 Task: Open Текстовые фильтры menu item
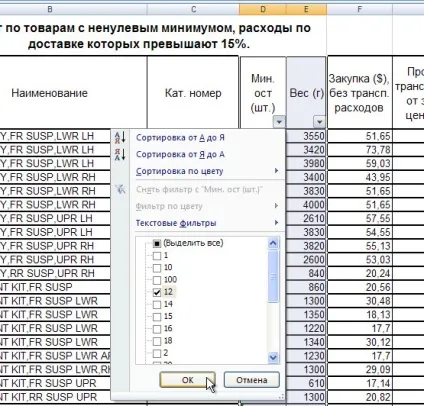click(x=176, y=223)
